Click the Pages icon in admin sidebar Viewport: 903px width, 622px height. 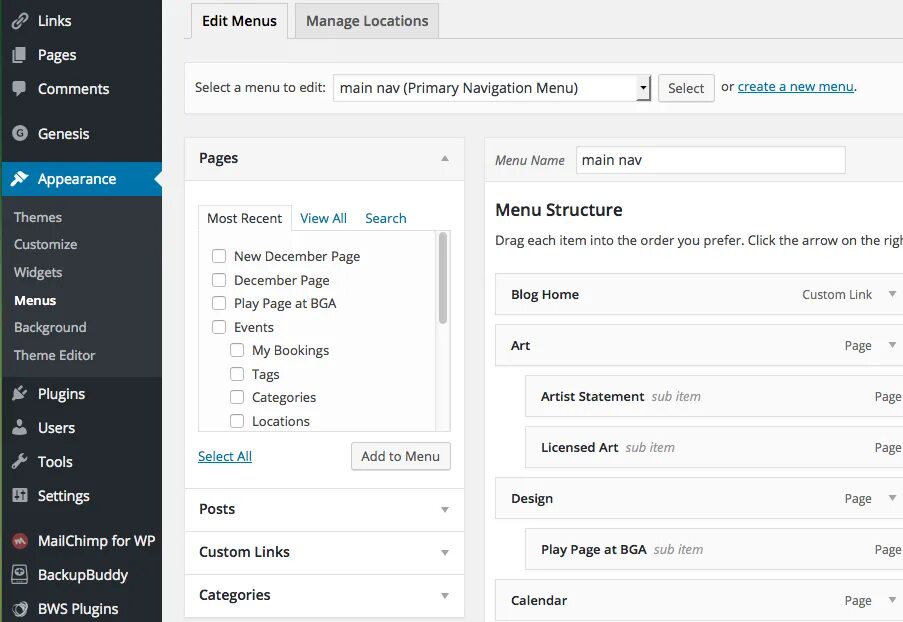pyautogui.click(x=20, y=55)
